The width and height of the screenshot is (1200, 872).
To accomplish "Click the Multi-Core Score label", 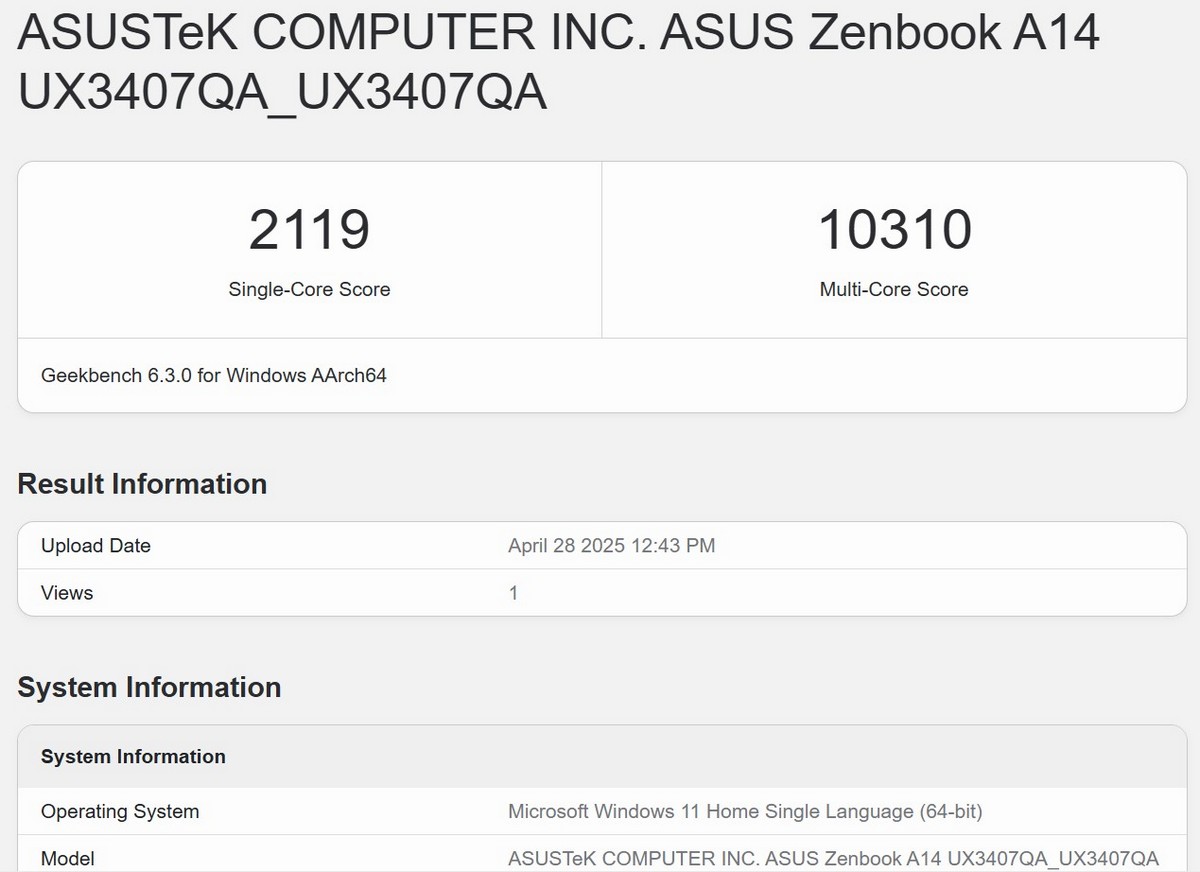I will [894, 289].
